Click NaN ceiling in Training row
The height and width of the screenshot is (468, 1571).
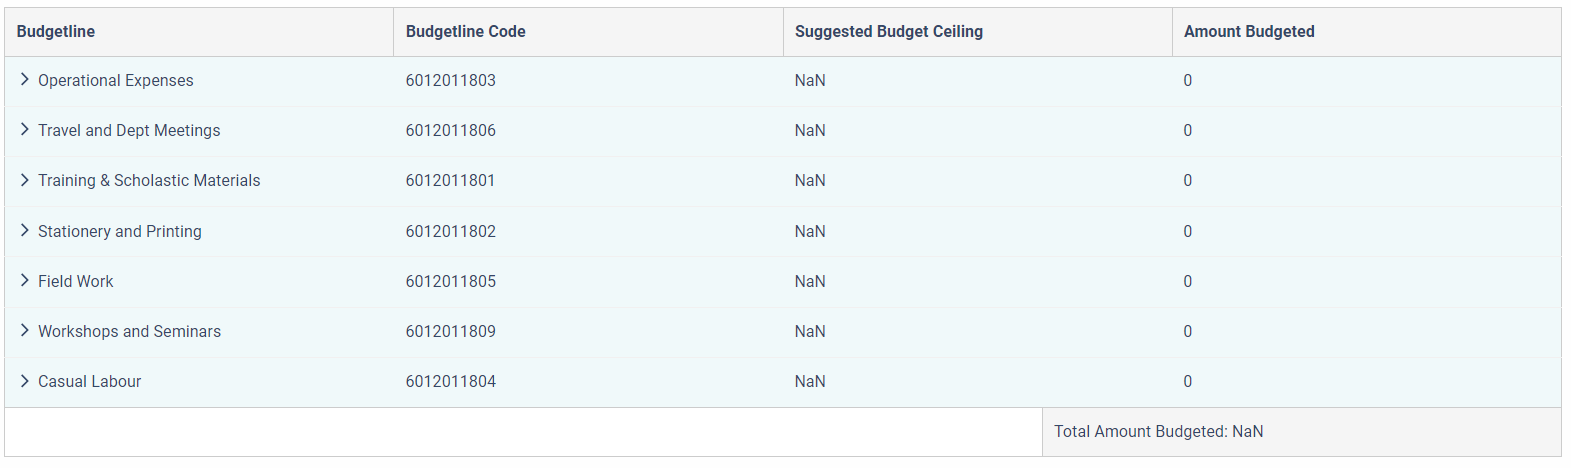coord(810,180)
